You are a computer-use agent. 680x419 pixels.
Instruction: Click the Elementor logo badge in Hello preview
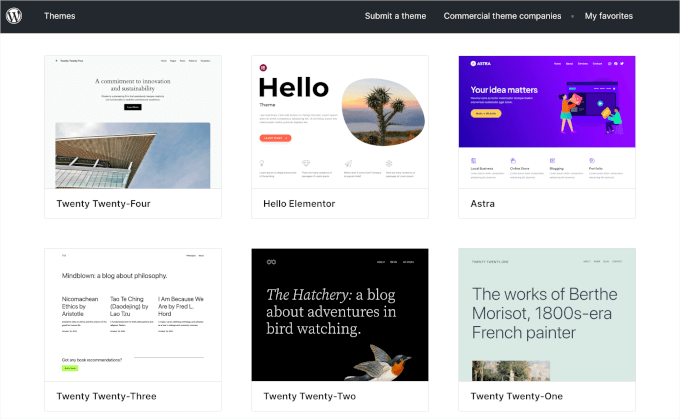[x=263, y=68]
